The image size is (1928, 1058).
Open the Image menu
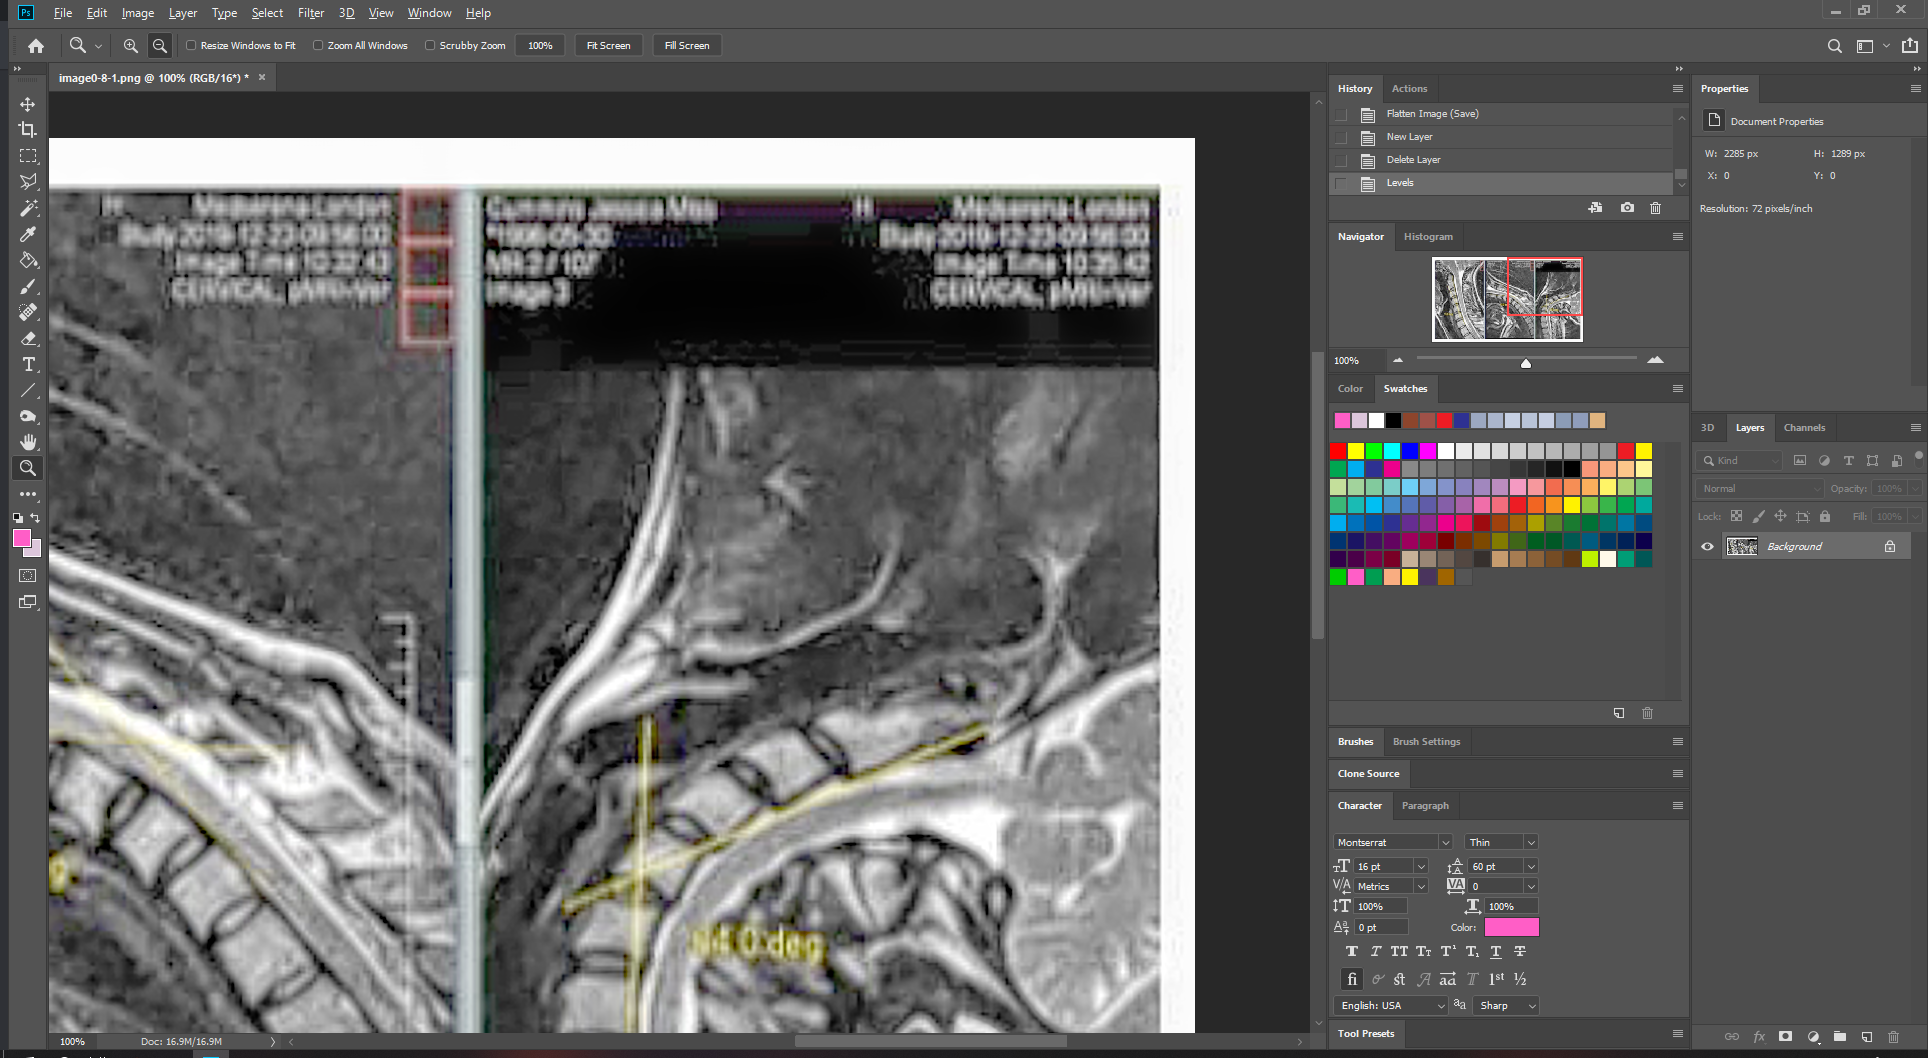(x=138, y=13)
